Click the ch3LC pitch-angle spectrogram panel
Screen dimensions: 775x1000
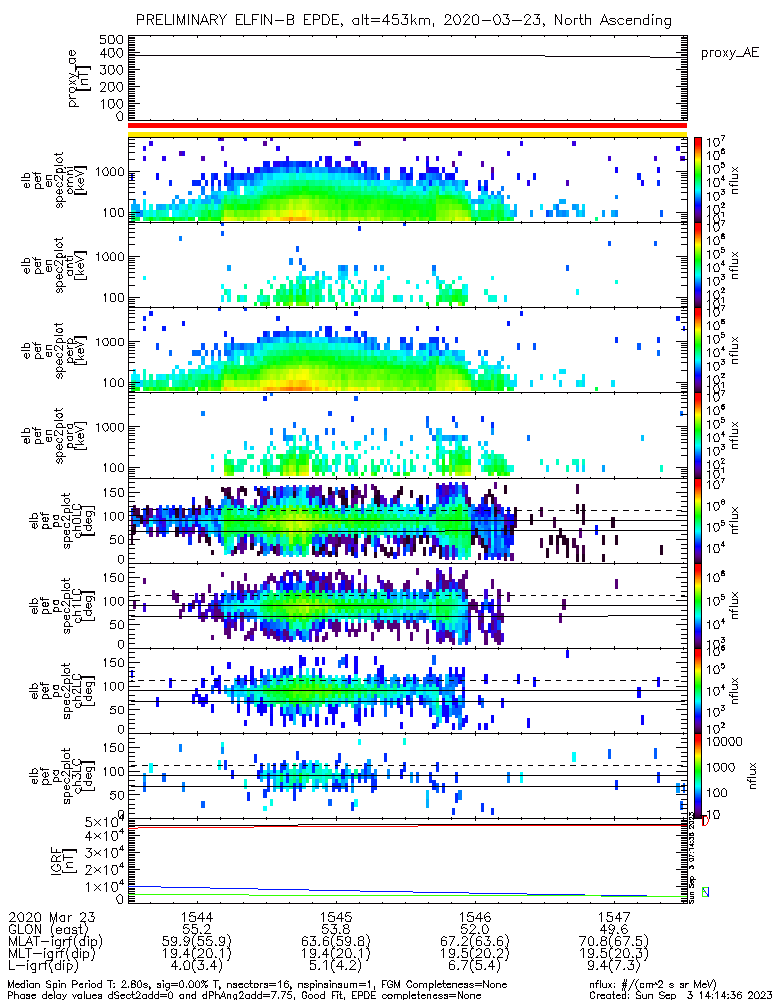[x=408, y=776]
